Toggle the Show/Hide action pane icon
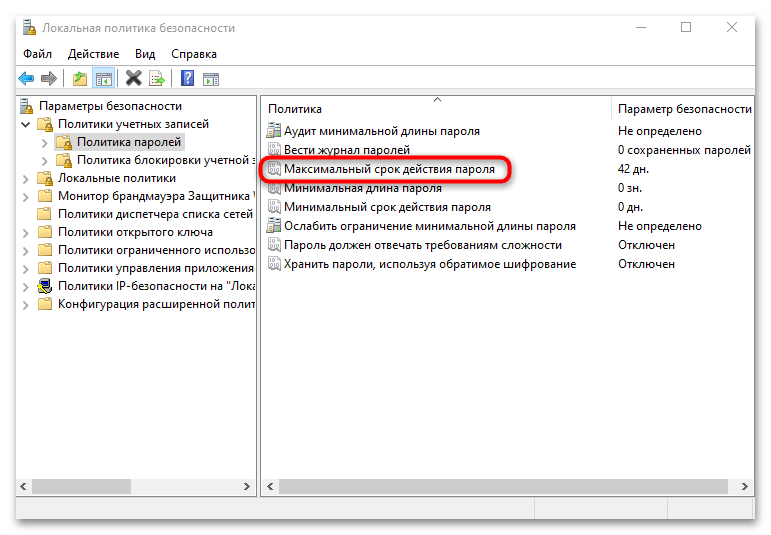Image resolution: width=771 pixels, height=535 pixels. 211,78
